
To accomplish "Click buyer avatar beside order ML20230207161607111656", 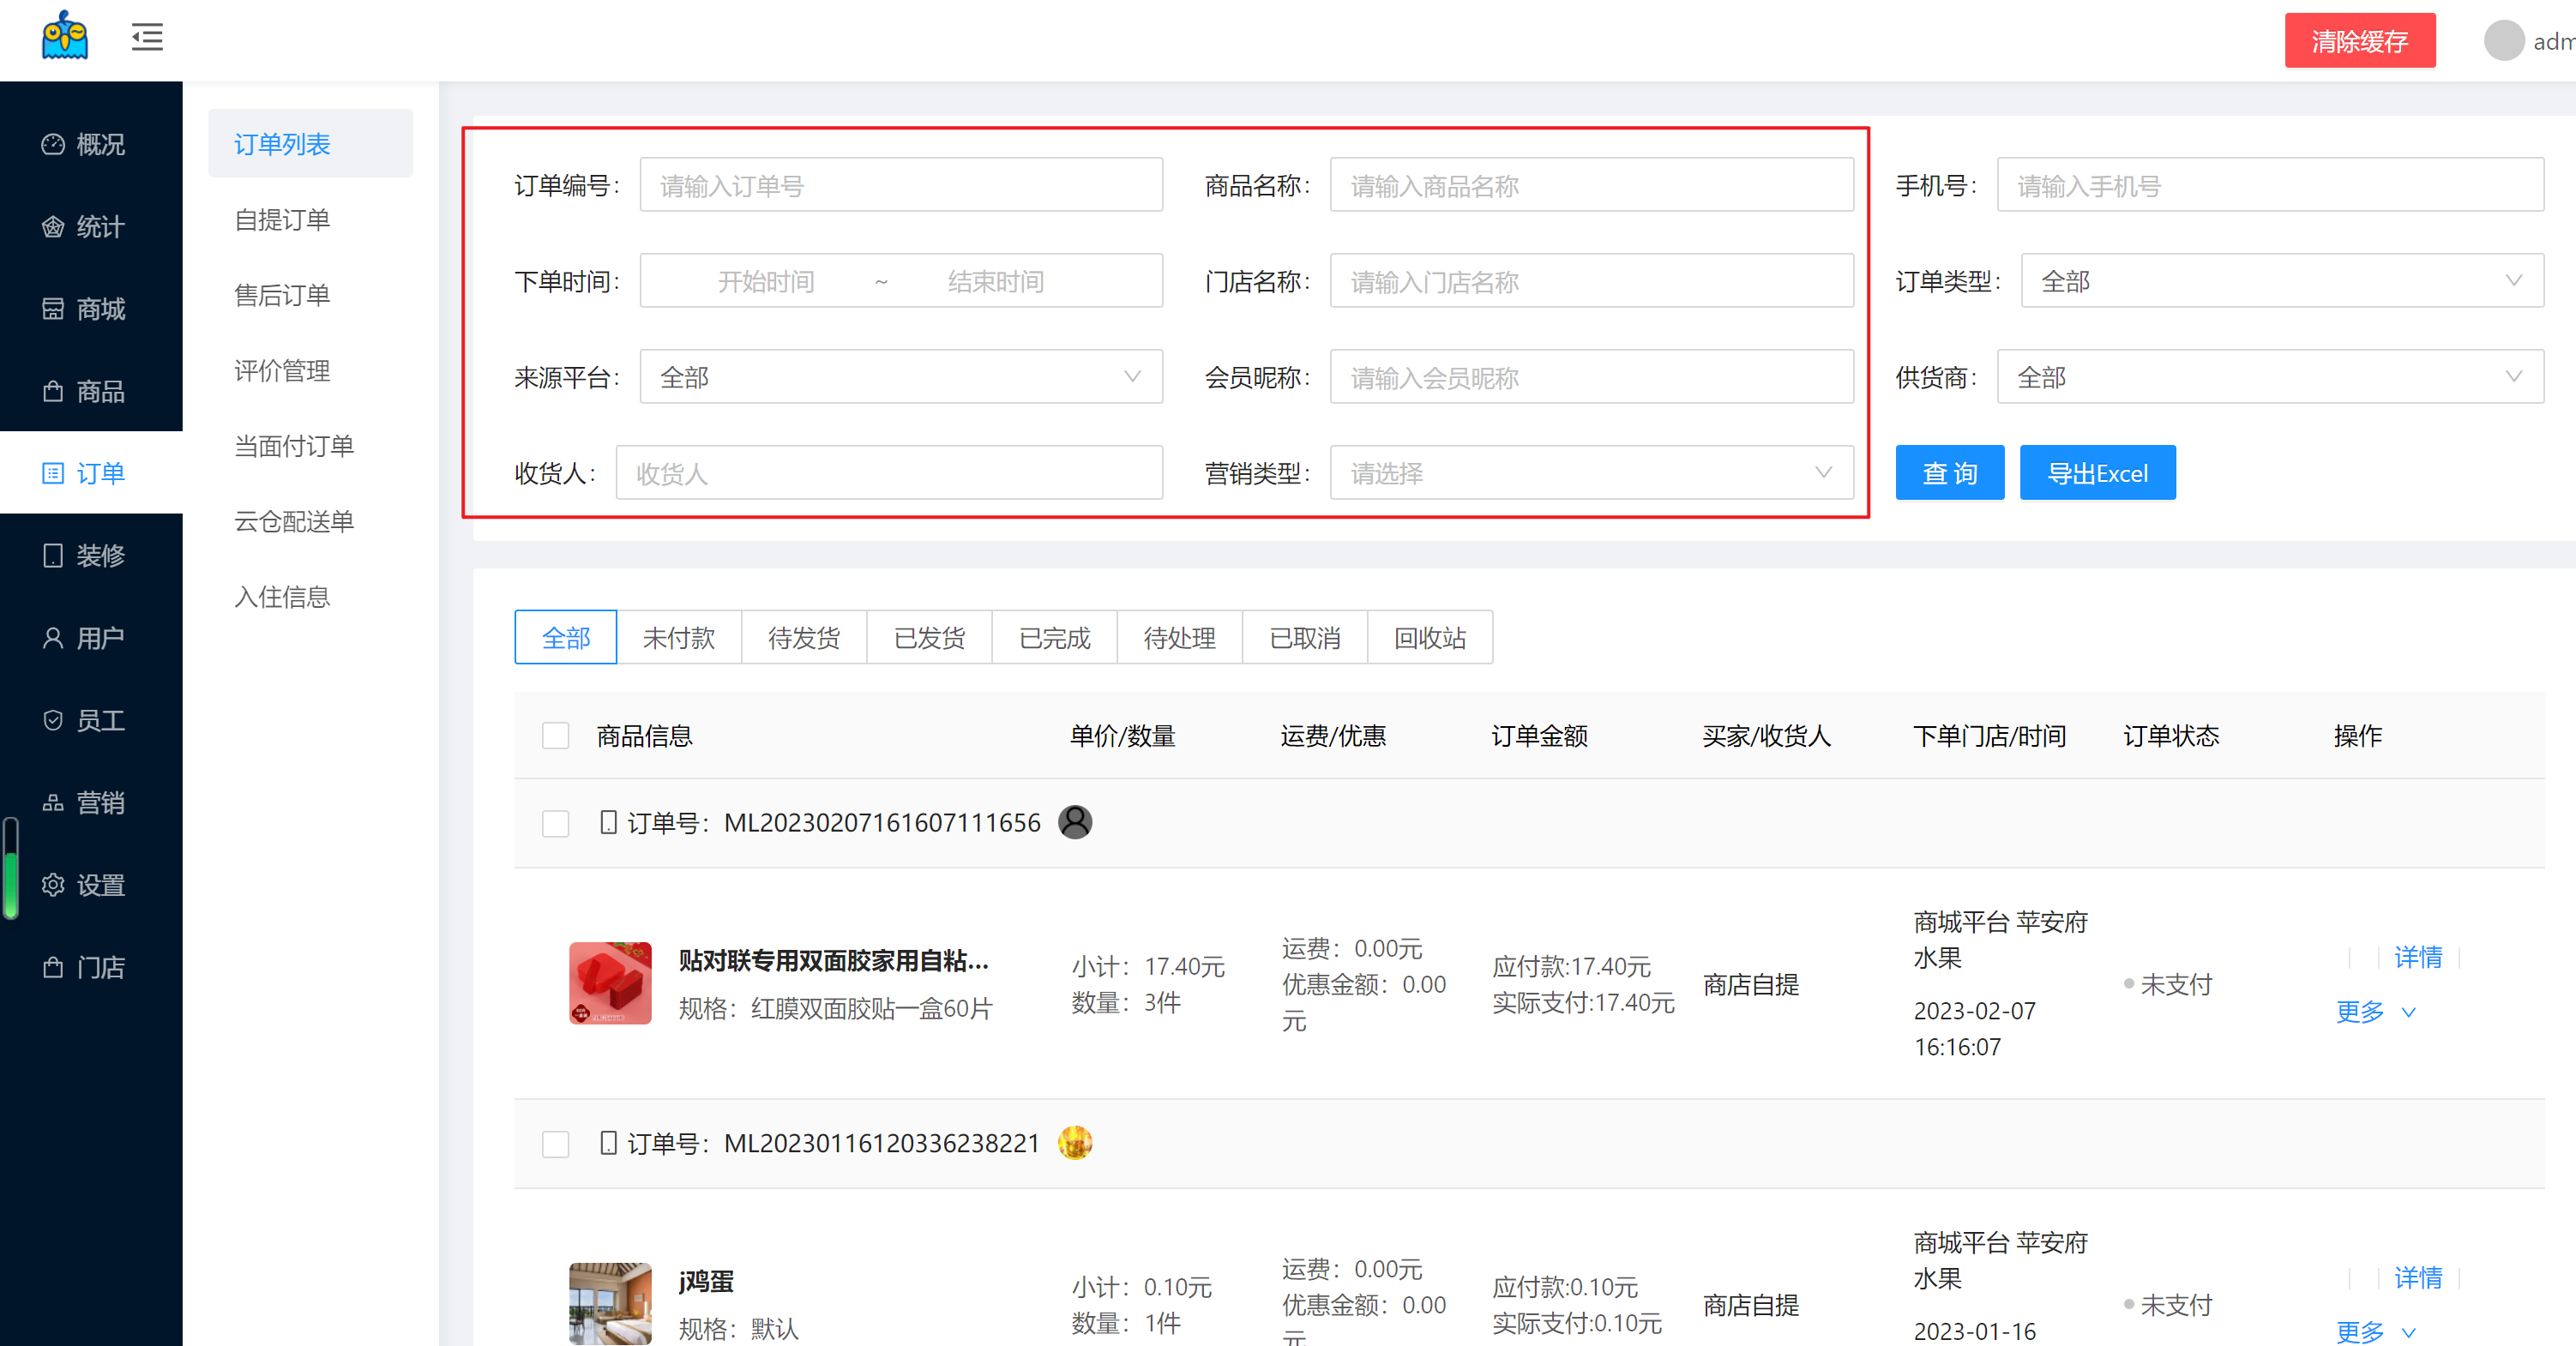I will (1075, 822).
